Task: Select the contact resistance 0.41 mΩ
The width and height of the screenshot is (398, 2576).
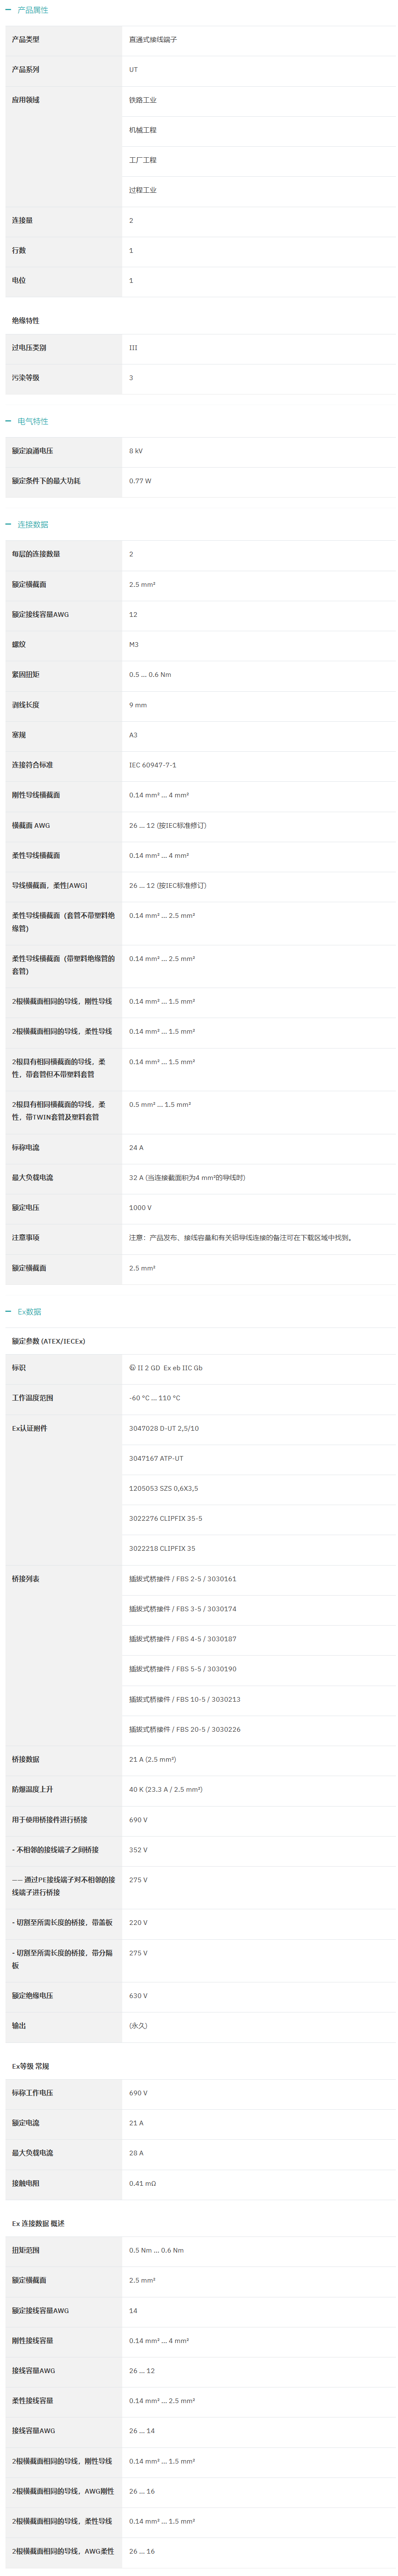Action: [x=143, y=2183]
